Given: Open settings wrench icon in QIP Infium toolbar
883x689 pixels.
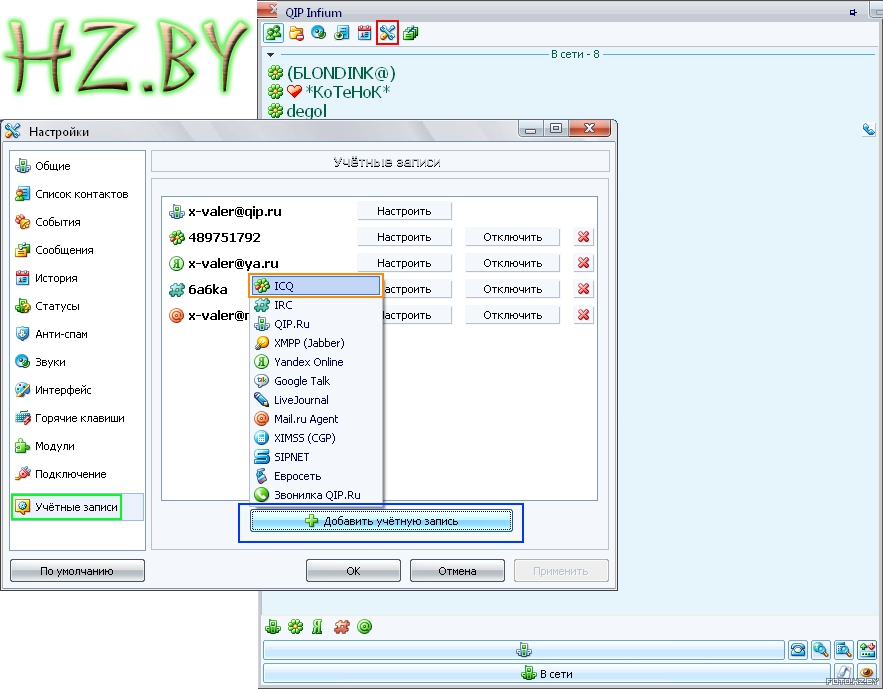Looking at the screenshot, I should click(x=387, y=33).
